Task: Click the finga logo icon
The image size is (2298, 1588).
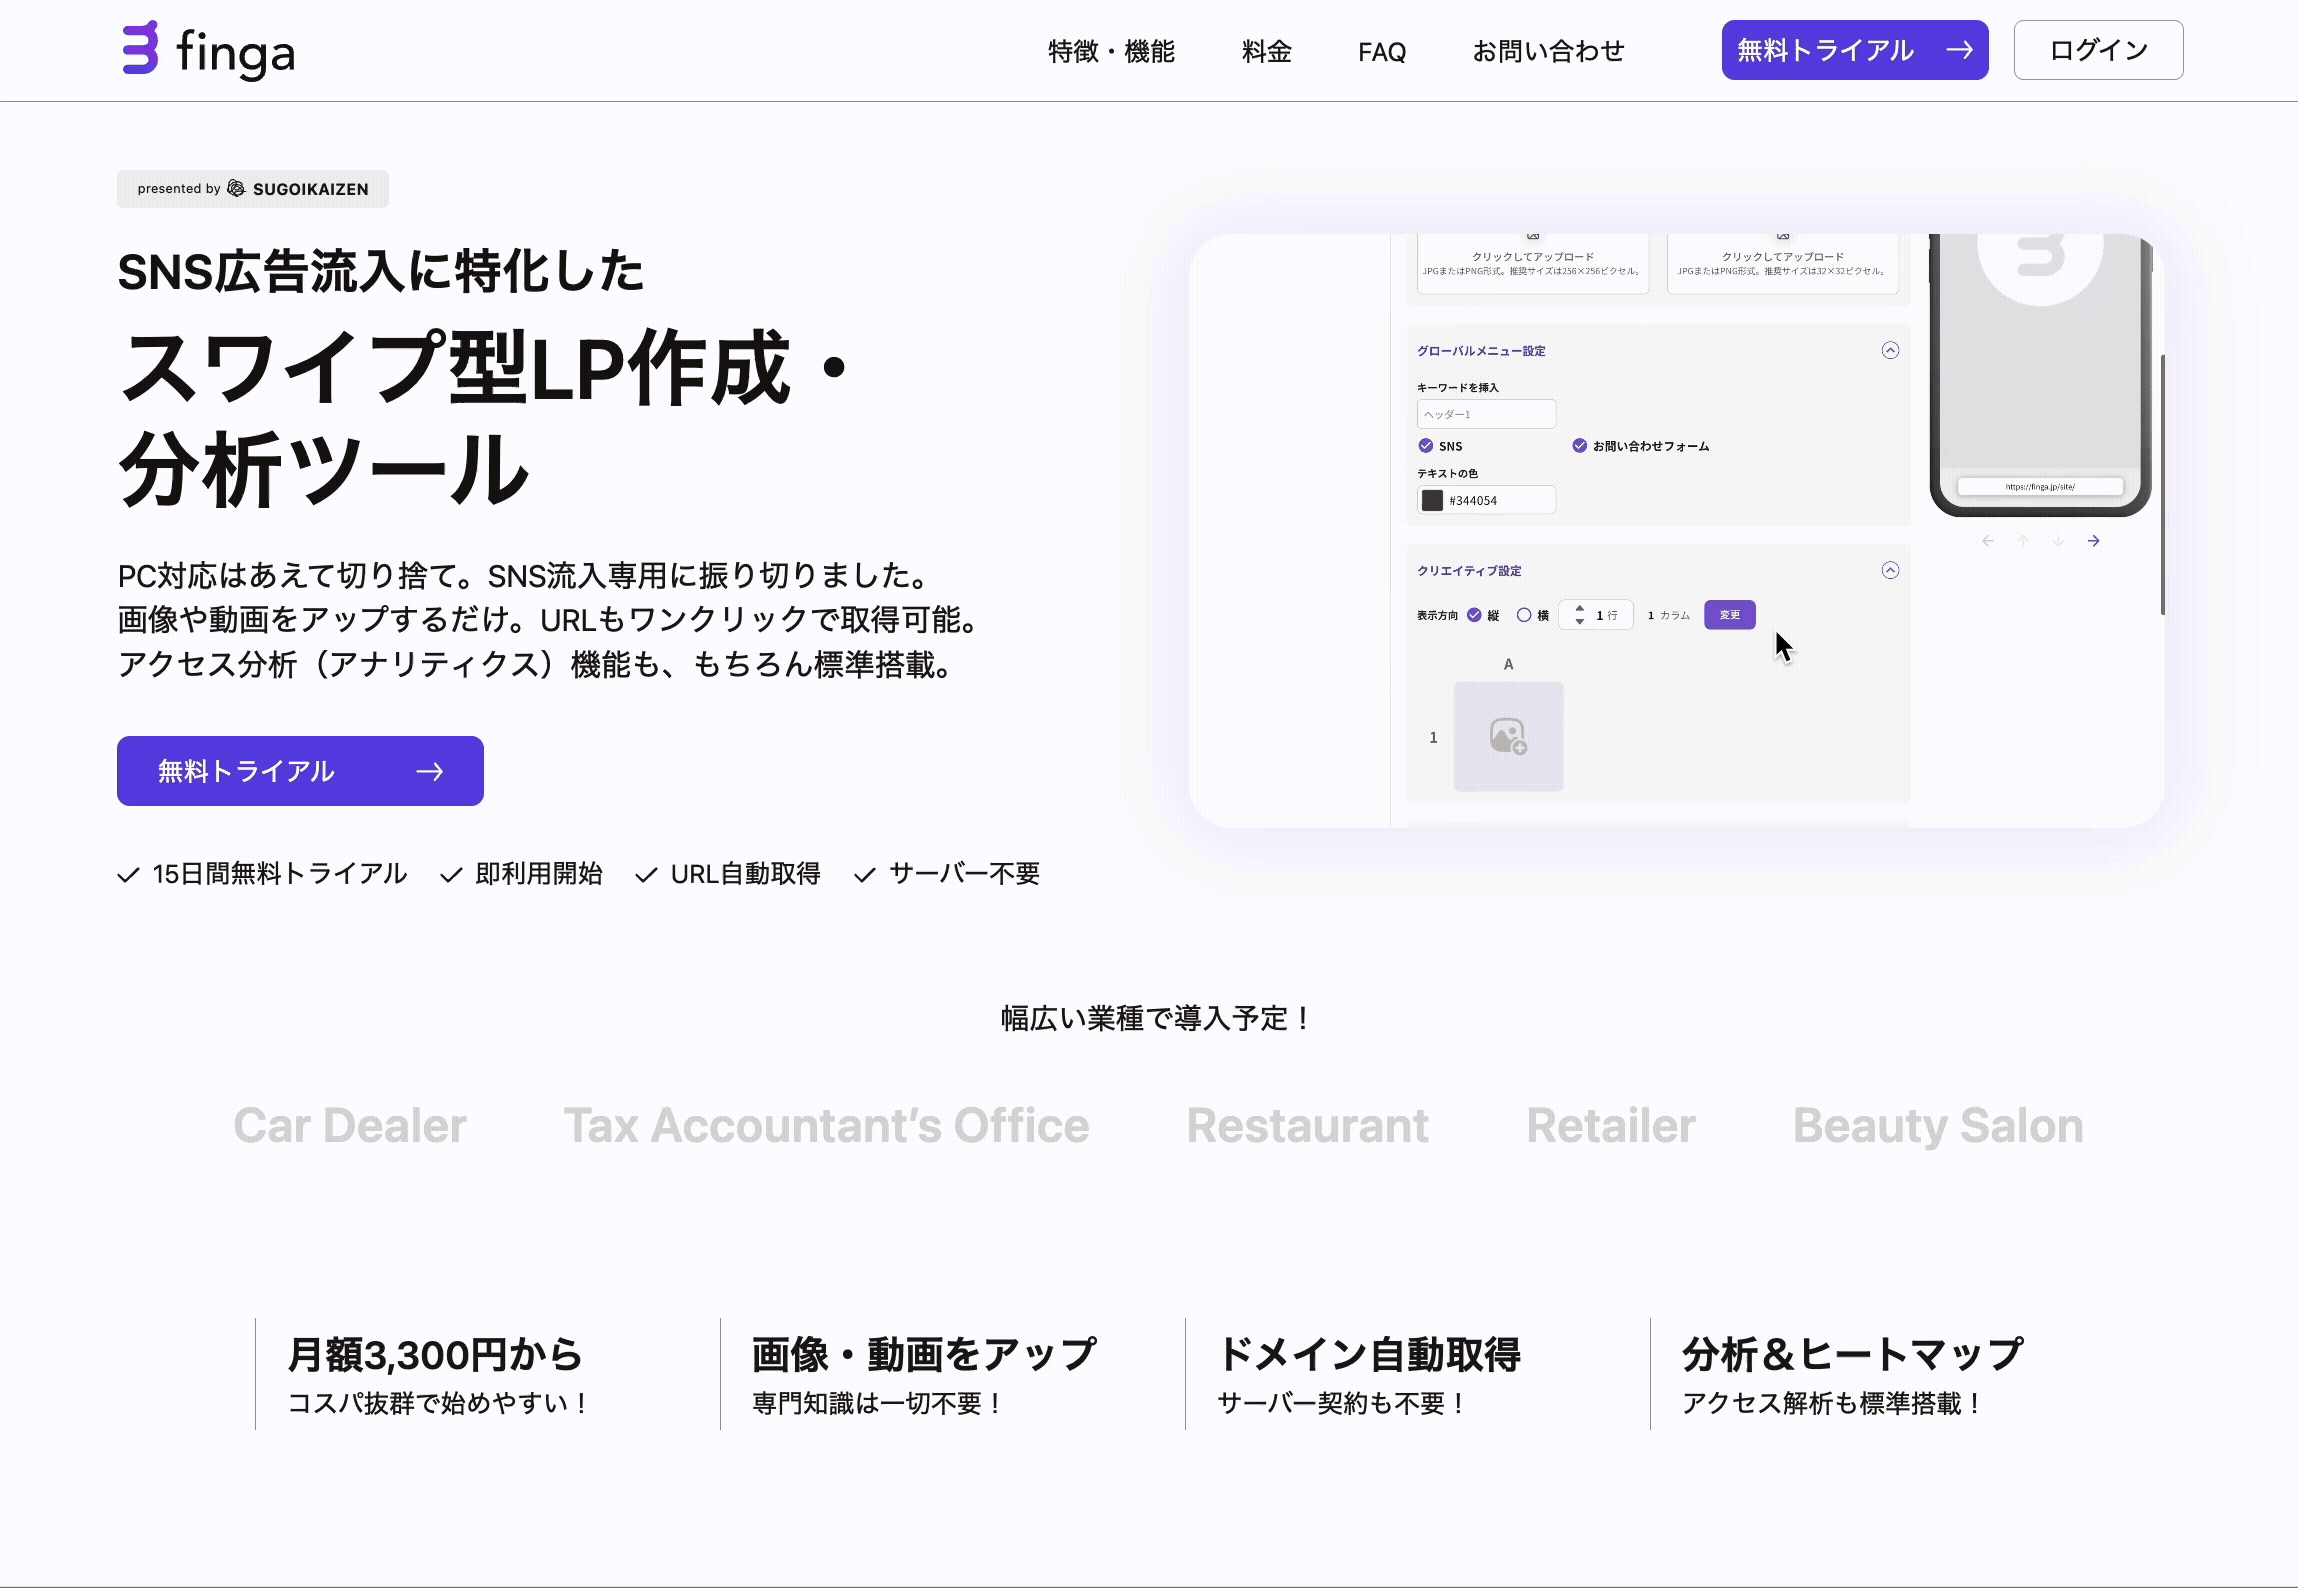Action: (140, 48)
